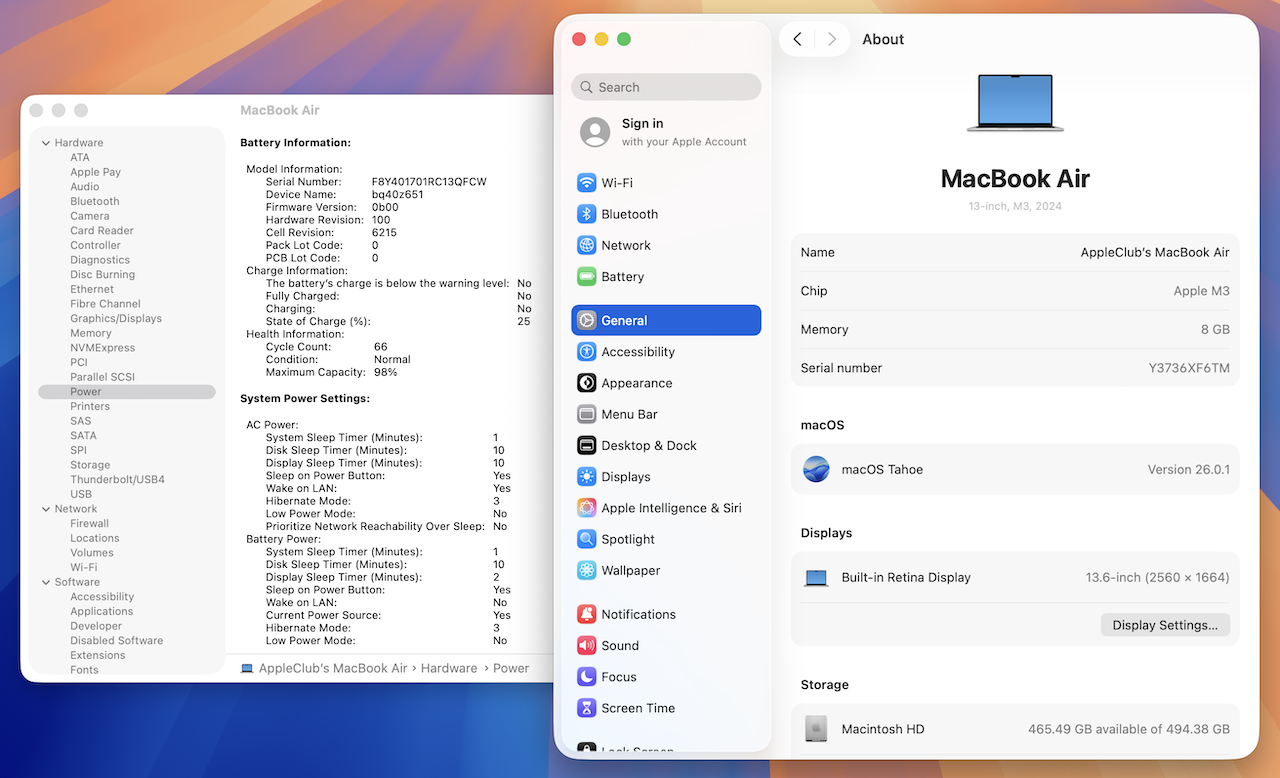1280x778 pixels.
Task: Select Memory in the Hardware list
Action: coord(91,333)
